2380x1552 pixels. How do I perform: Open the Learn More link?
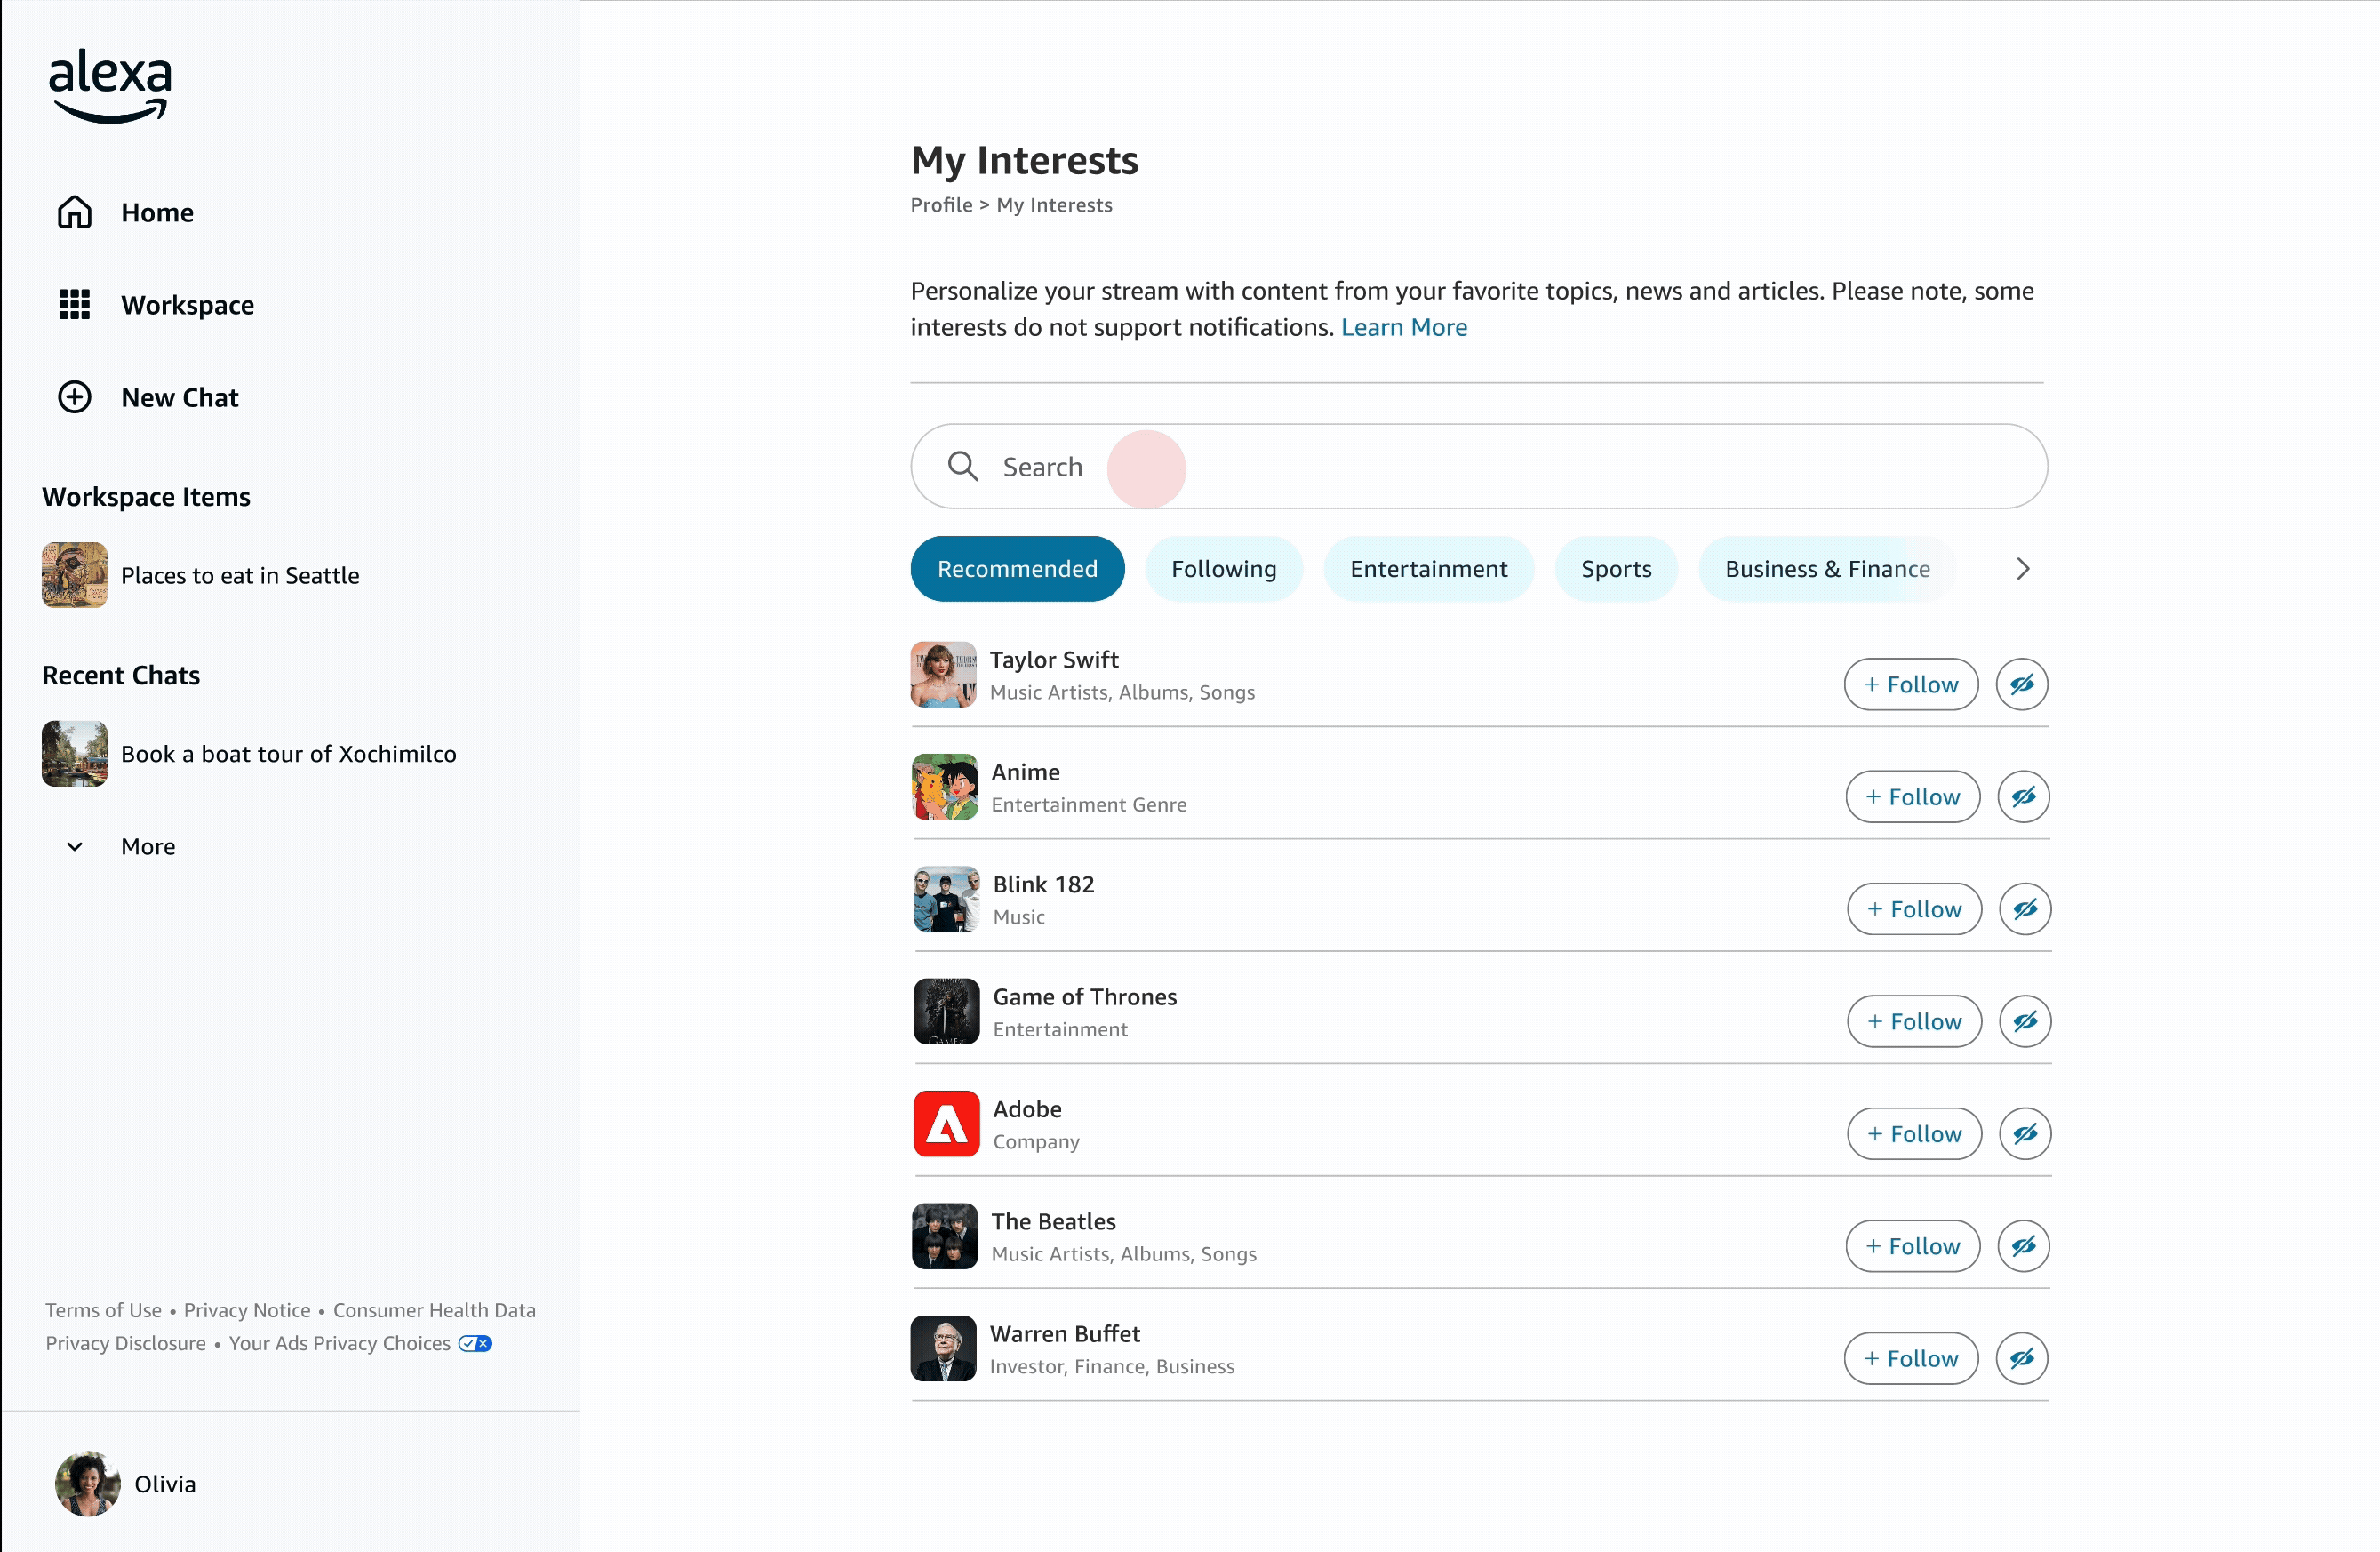coord(1403,327)
